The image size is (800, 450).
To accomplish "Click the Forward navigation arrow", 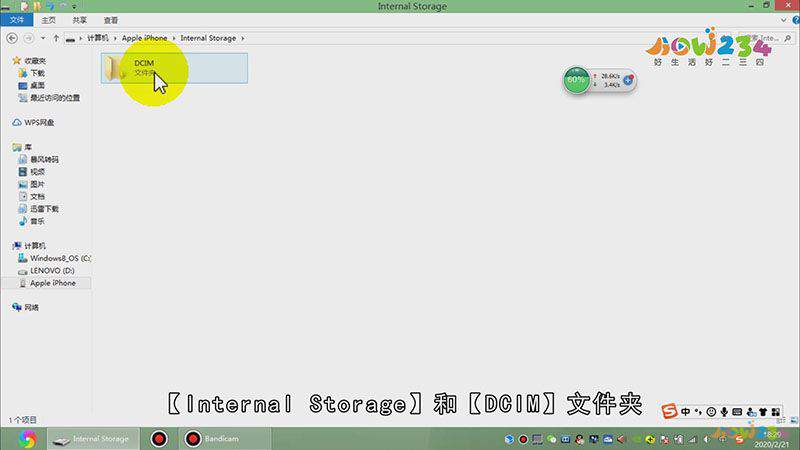I will click(29, 38).
